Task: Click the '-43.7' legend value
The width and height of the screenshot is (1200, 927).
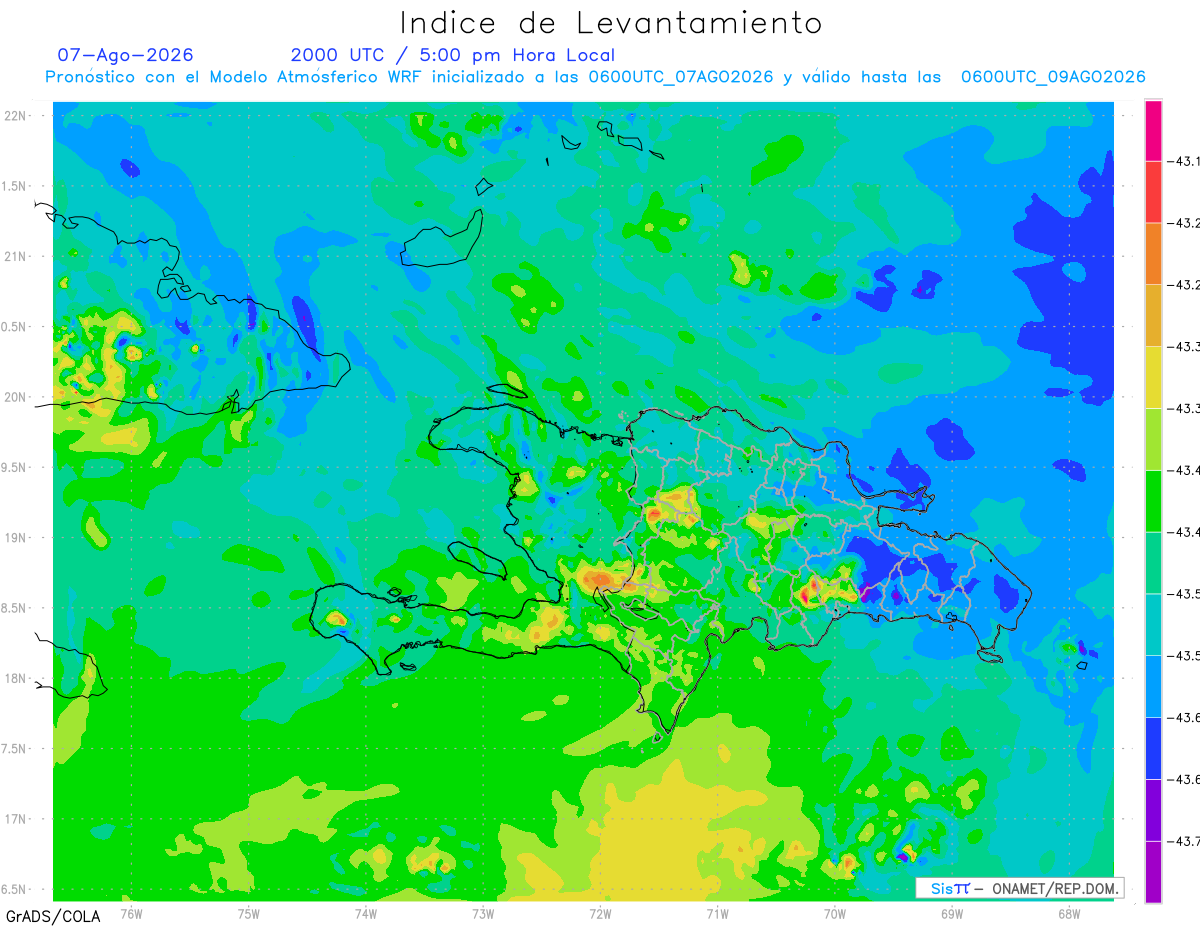Action: 1186,842
